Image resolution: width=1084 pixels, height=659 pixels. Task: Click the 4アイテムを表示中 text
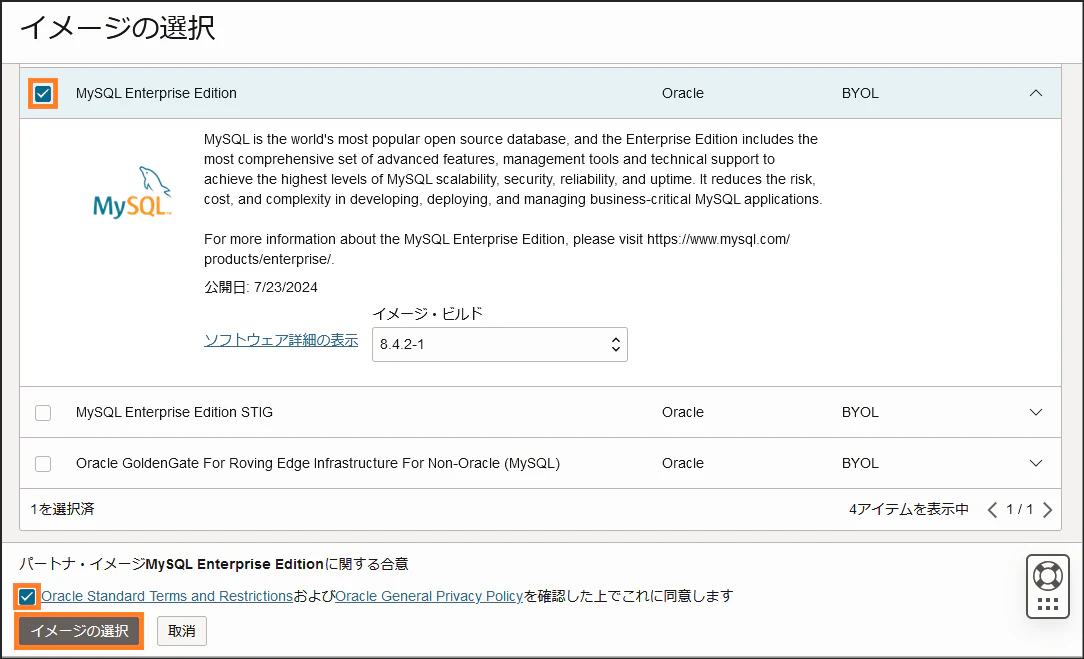point(908,509)
